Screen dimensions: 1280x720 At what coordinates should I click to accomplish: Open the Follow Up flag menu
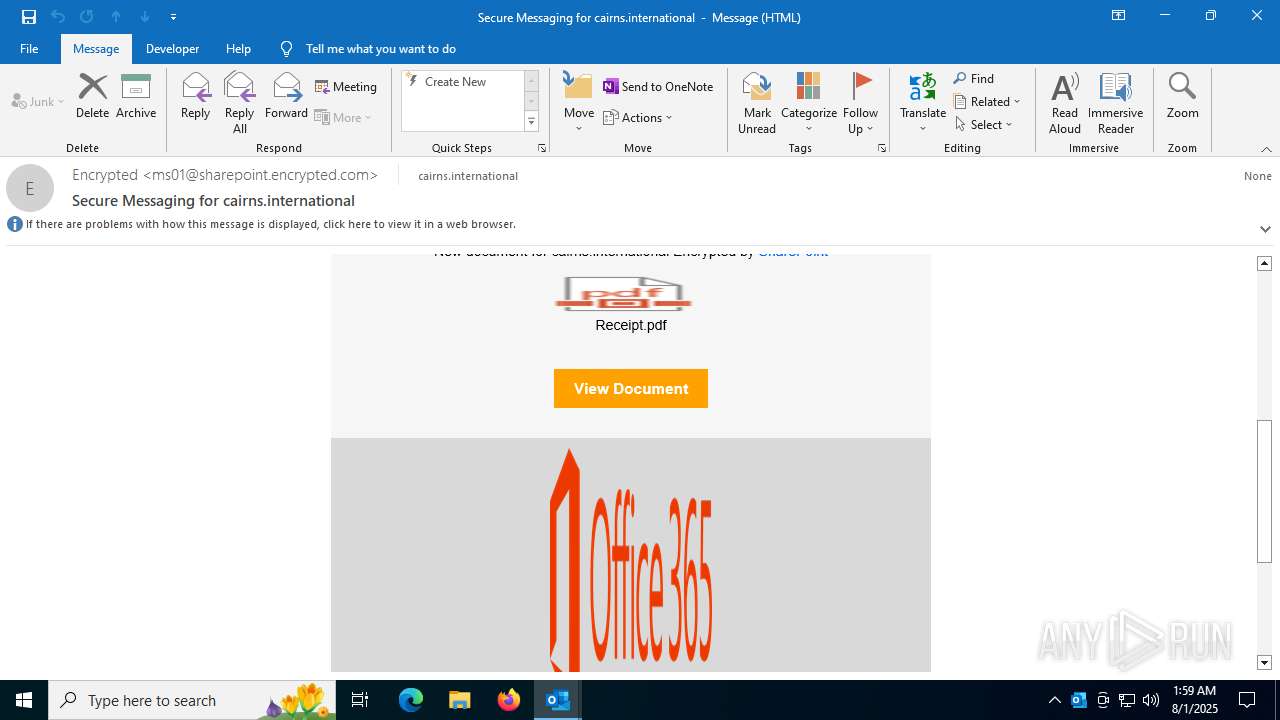pyautogui.click(x=860, y=103)
